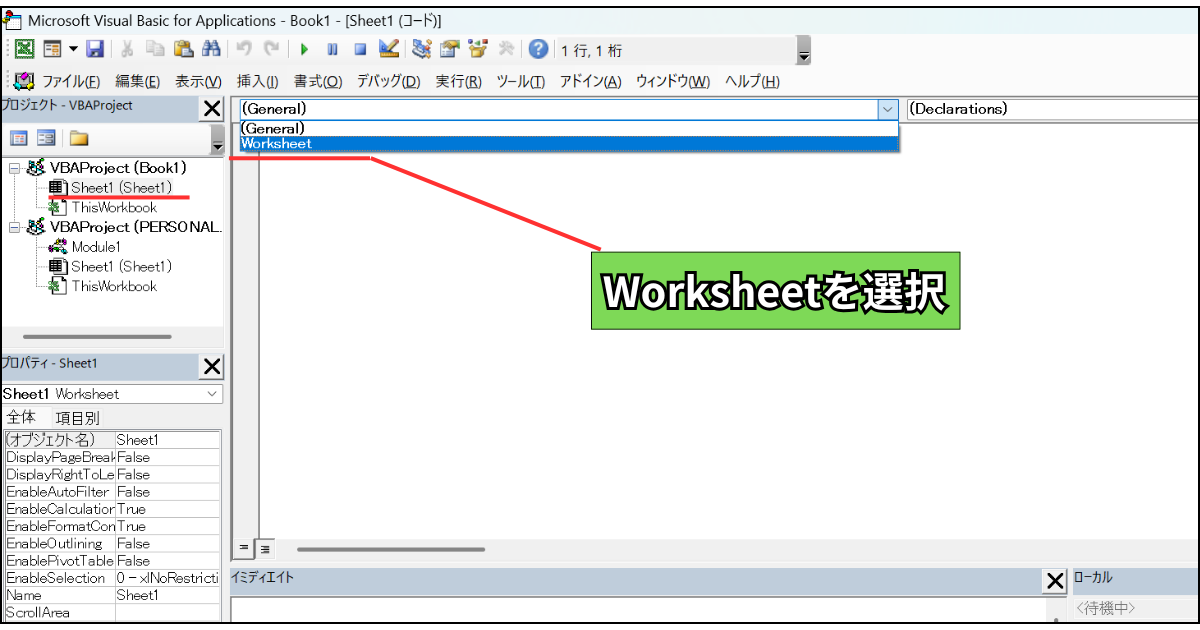Click the EnableCalculation property value
Image resolution: width=1200 pixels, height=630 pixels.
pos(167,509)
